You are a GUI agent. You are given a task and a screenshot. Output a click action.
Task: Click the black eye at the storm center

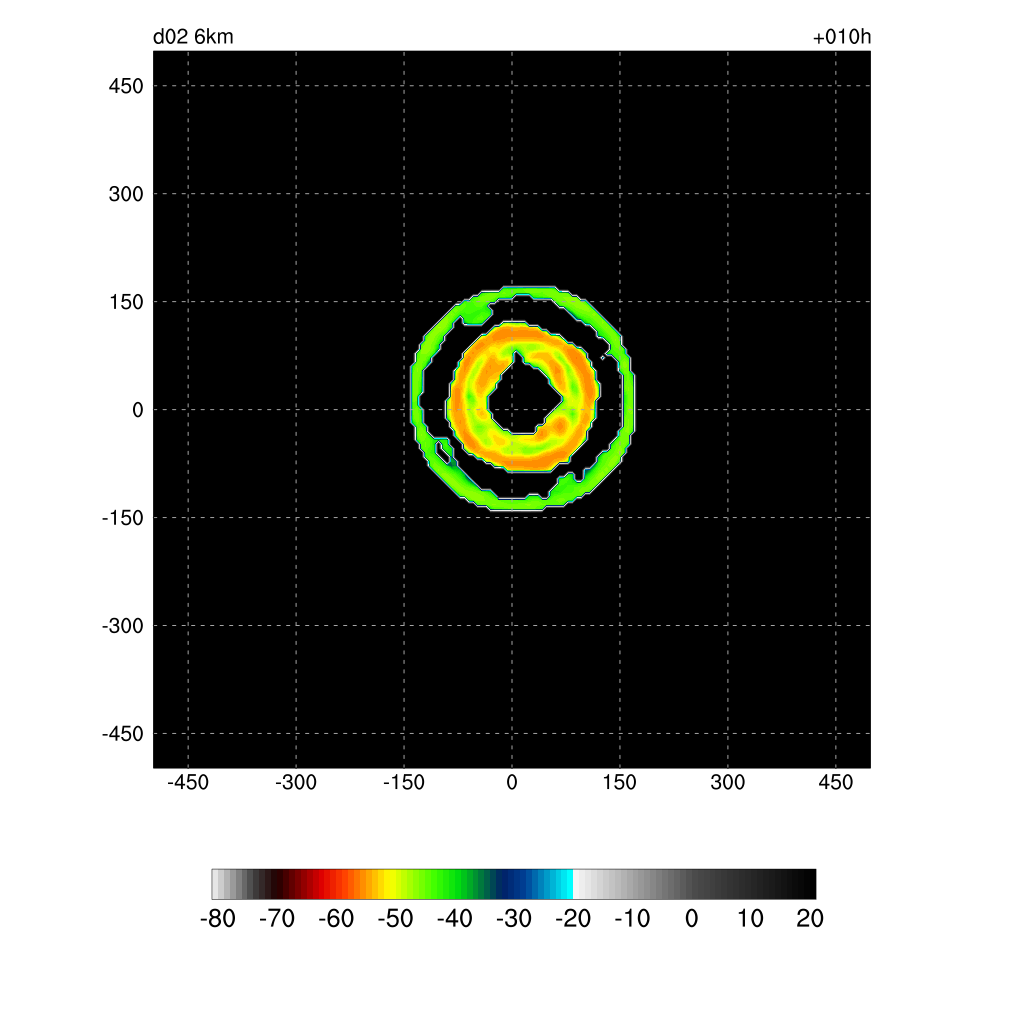pyautogui.click(x=522, y=398)
